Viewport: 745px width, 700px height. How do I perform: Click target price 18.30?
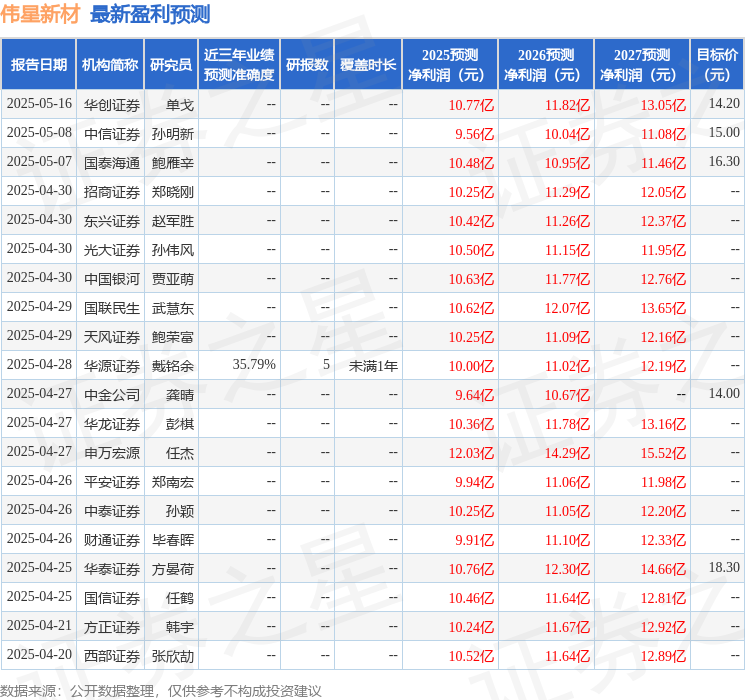[724, 567]
